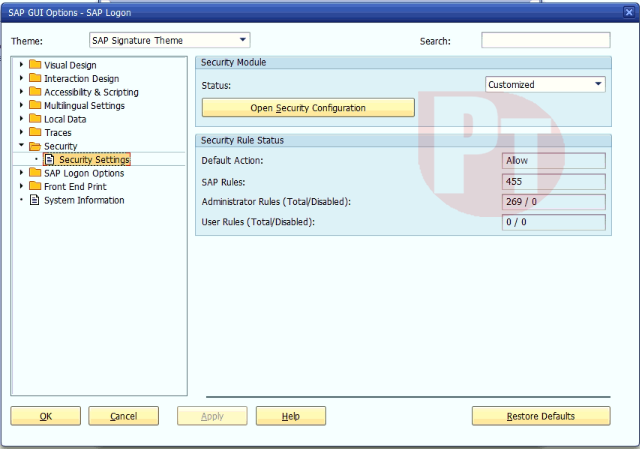The width and height of the screenshot is (640, 449).
Task: Click the Traces folder icon
Action: tap(35, 132)
